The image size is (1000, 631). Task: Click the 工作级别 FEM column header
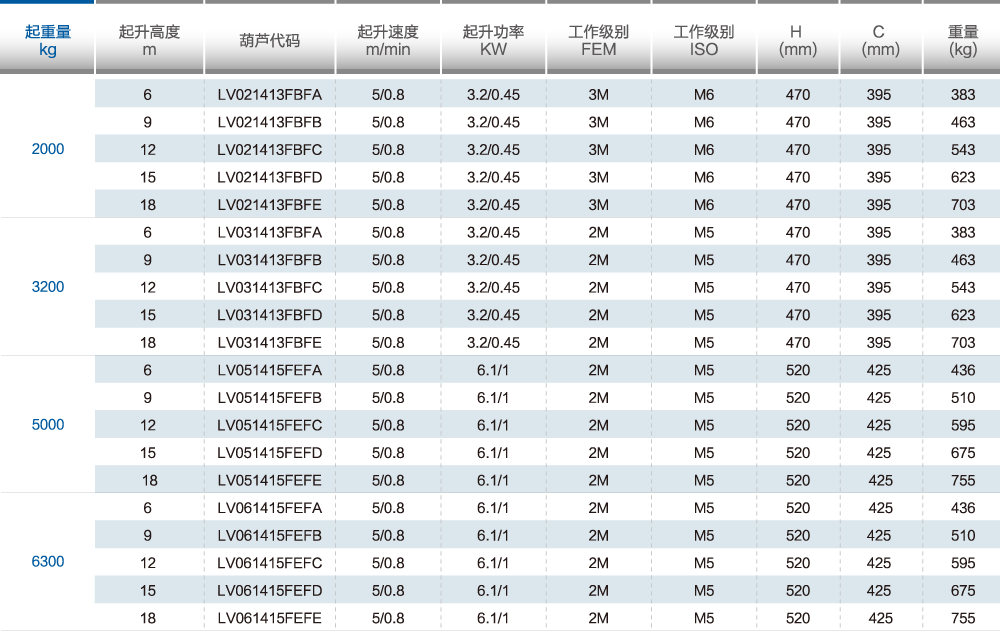tap(598, 41)
